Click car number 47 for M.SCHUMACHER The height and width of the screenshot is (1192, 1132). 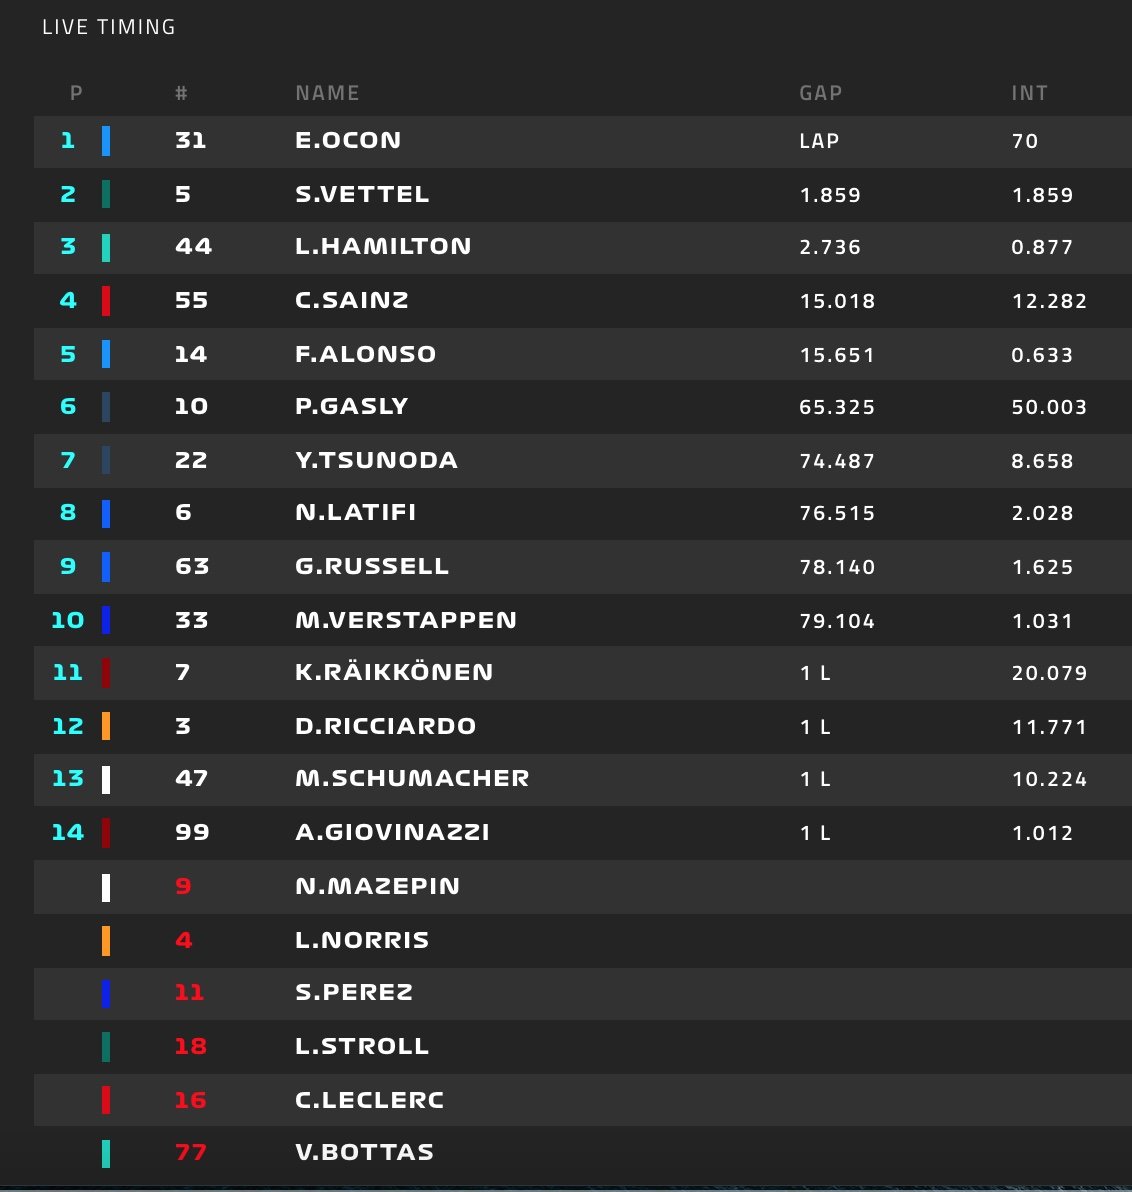191,778
